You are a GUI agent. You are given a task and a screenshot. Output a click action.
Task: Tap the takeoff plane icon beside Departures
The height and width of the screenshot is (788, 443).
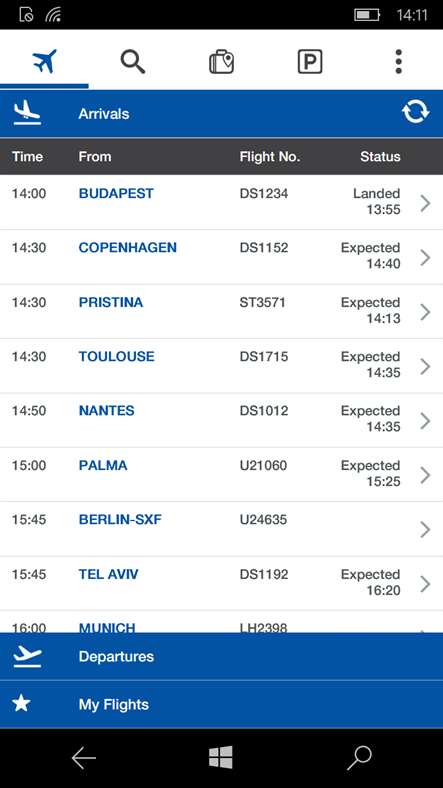(27, 656)
